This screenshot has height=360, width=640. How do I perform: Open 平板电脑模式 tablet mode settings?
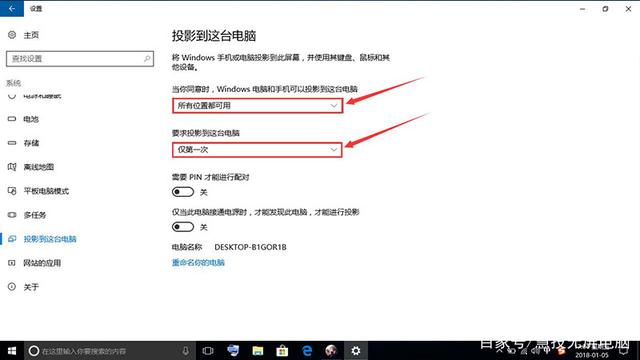[x=46, y=191]
